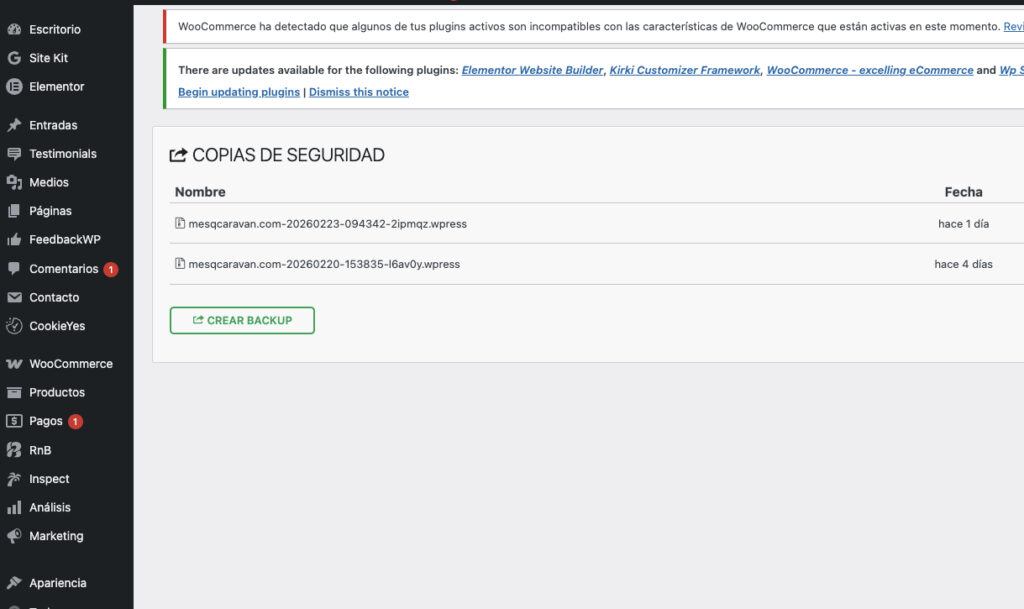Select the Elementor sidebar icon
1024x609 pixels.
point(14,86)
